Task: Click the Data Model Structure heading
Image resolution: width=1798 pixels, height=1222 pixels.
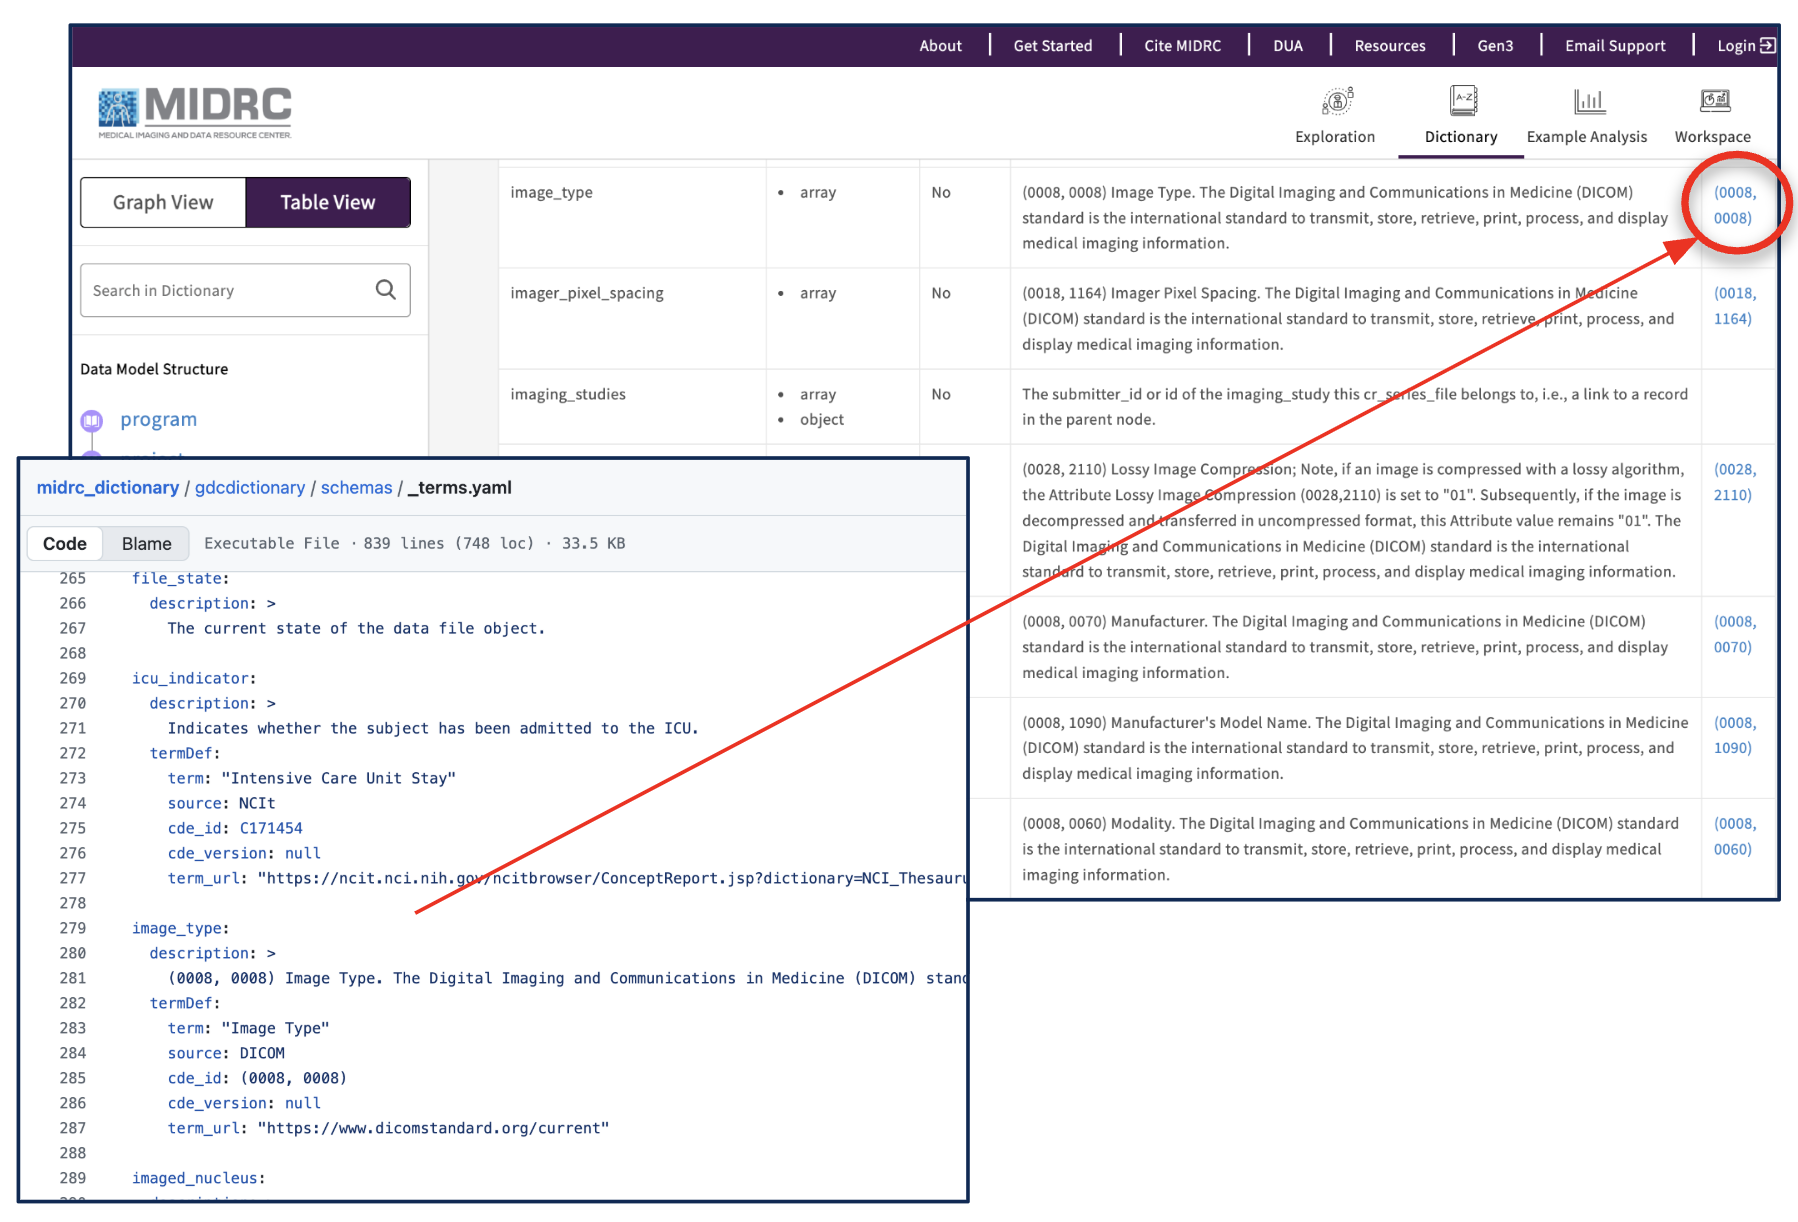Action: click(x=154, y=369)
